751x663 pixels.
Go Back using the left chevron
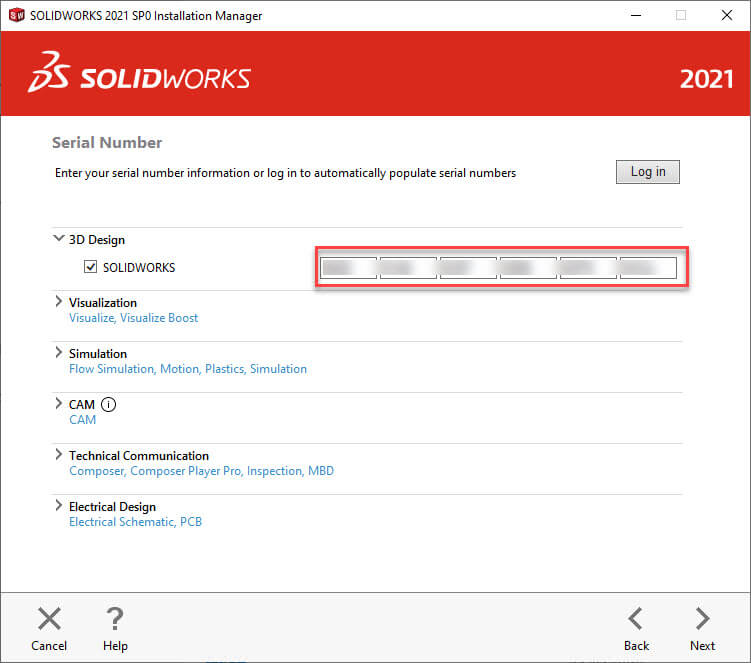636,618
